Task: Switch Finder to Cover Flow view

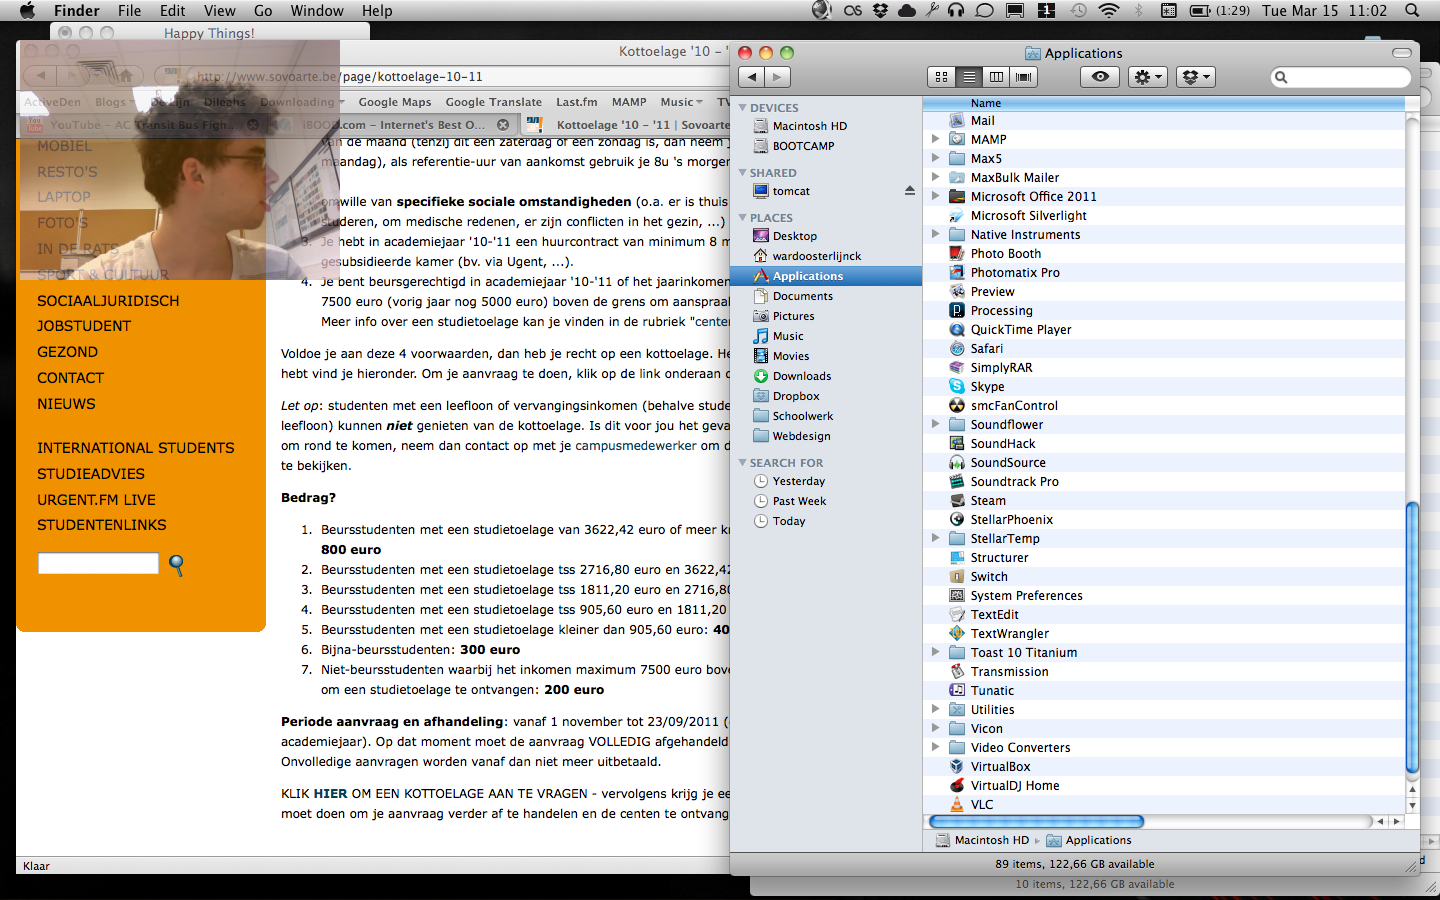Action: [x=1023, y=77]
